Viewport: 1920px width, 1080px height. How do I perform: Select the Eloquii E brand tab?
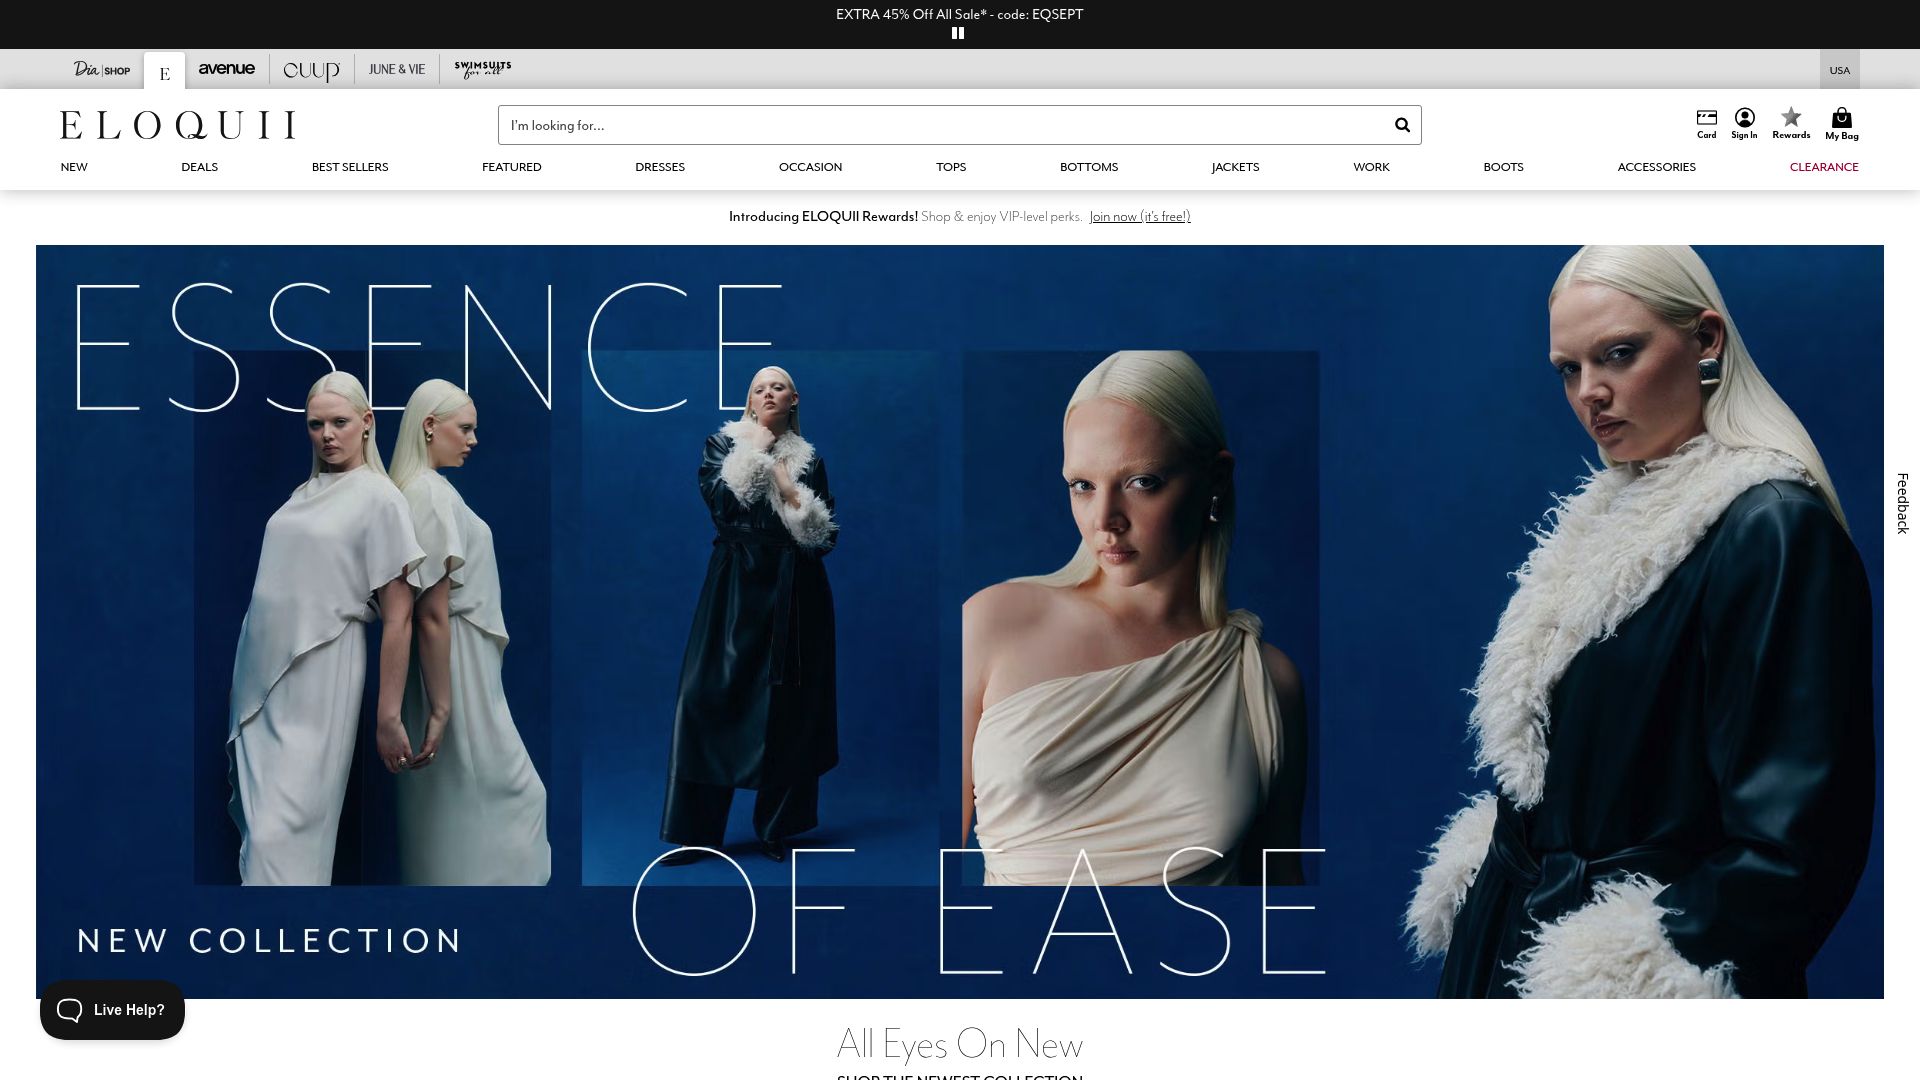pos(164,71)
